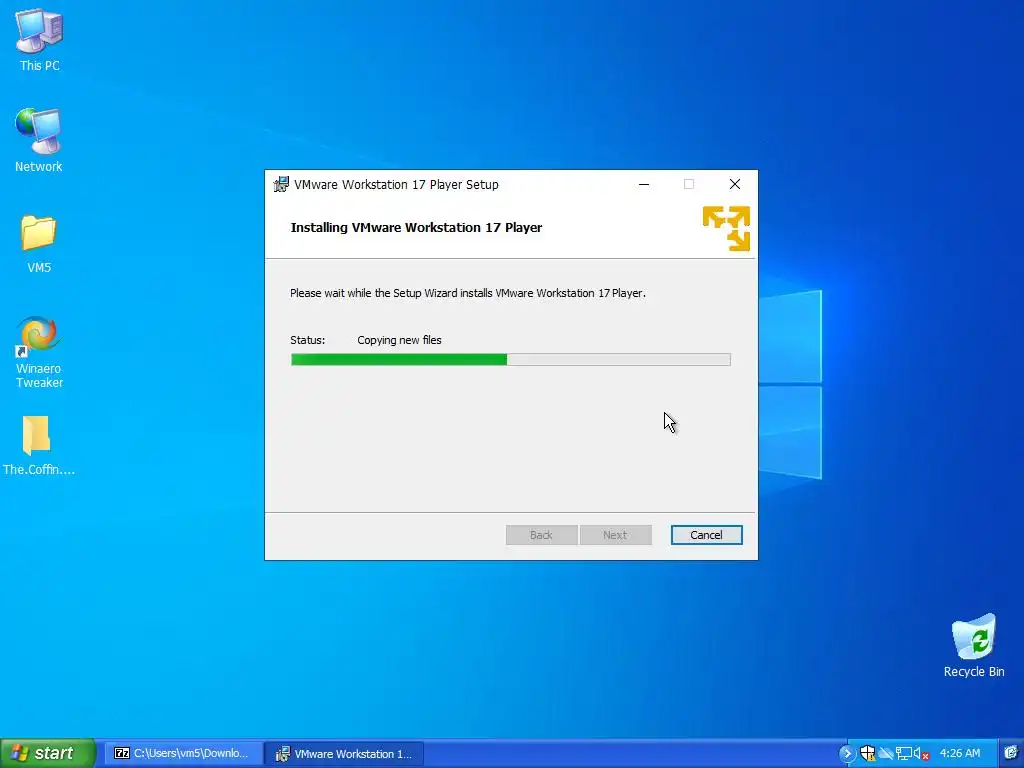1024x768 pixels.
Task: Select the Recycle Bin icon
Action: pos(974,645)
